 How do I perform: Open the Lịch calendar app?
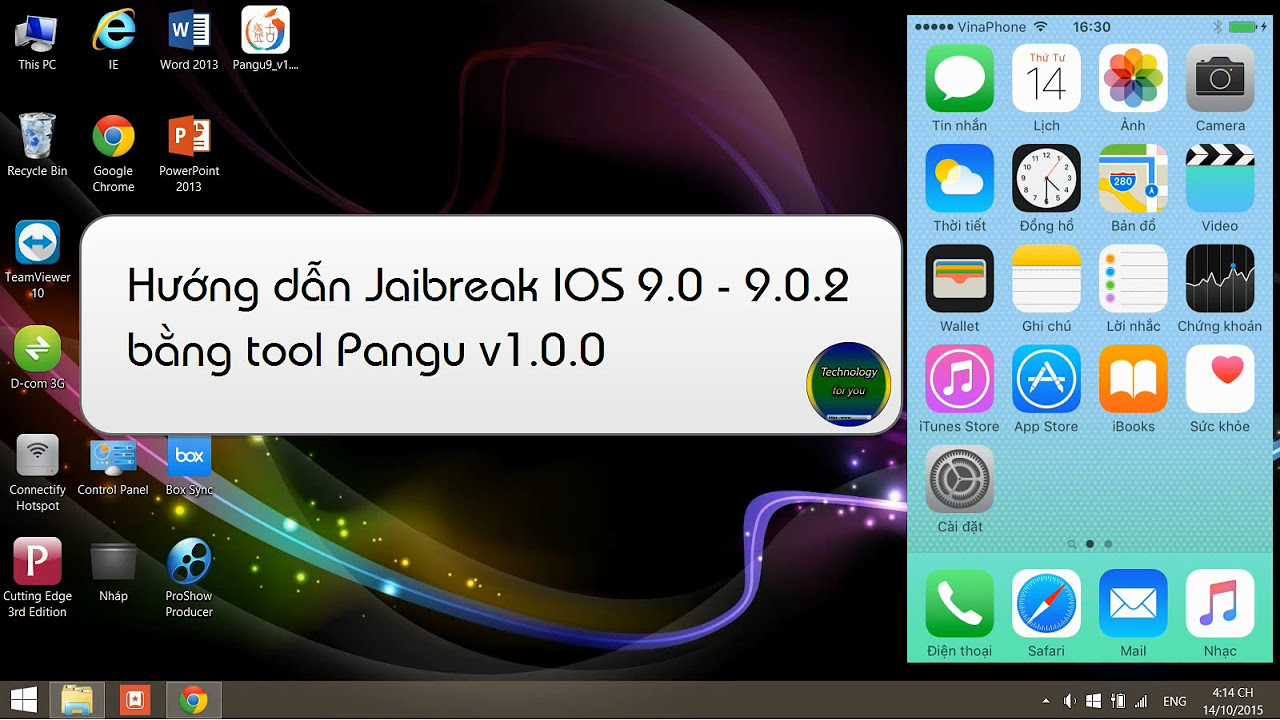click(1046, 78)
